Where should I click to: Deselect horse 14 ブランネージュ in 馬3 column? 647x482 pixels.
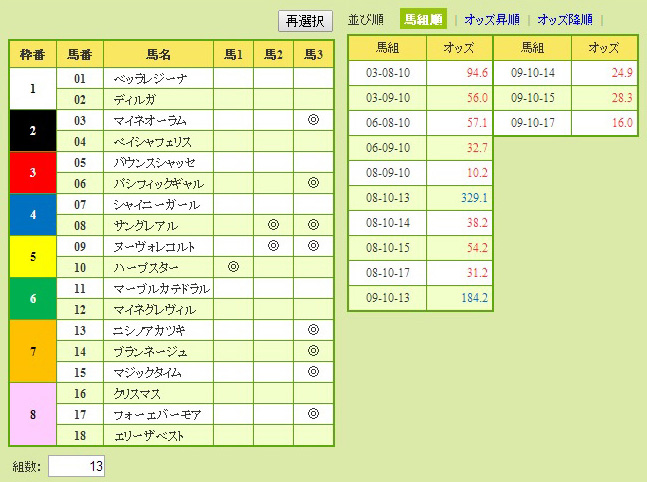(313, 351)
